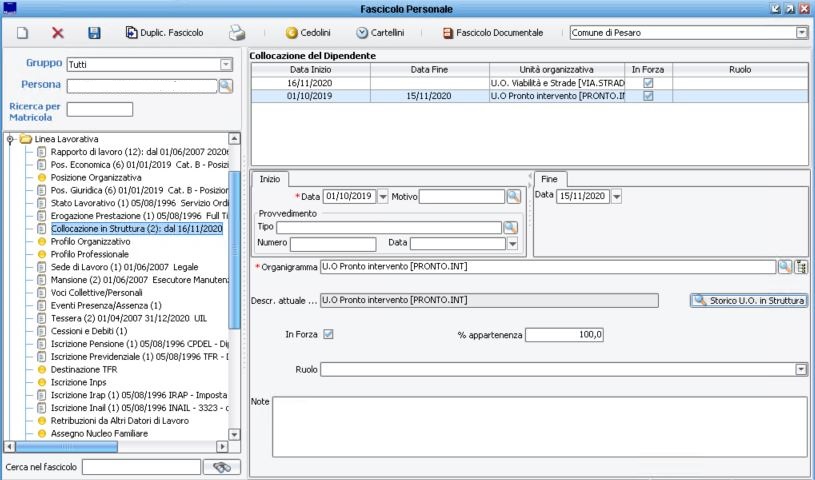The height and width of the screenshot is (480, 815).
Task: Click lookup icon beside Organigramma field
Action: [x=785, y=267]
